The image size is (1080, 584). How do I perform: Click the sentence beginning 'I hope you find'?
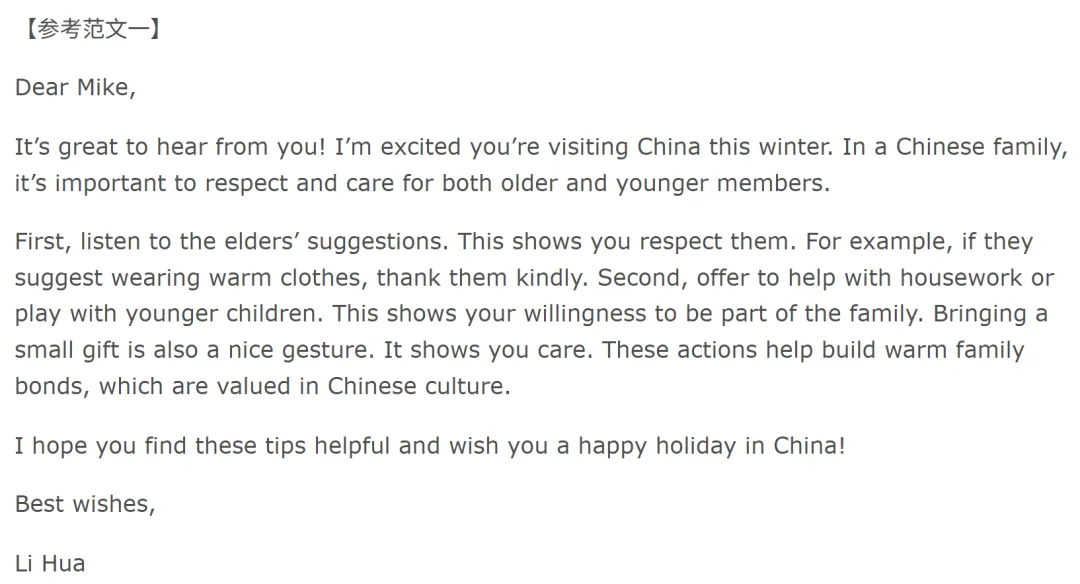coord(429,446)
